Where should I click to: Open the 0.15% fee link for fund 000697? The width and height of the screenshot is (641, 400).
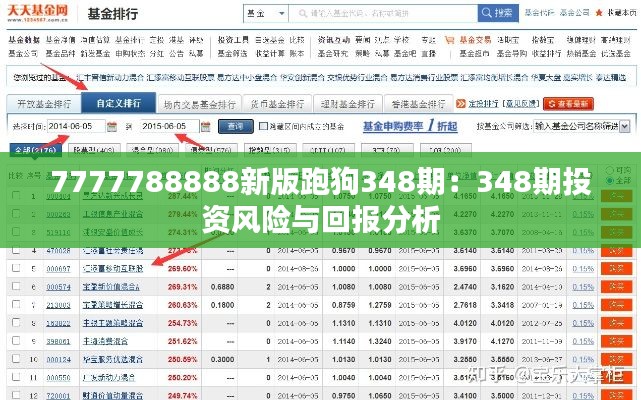tap(582, 269)
